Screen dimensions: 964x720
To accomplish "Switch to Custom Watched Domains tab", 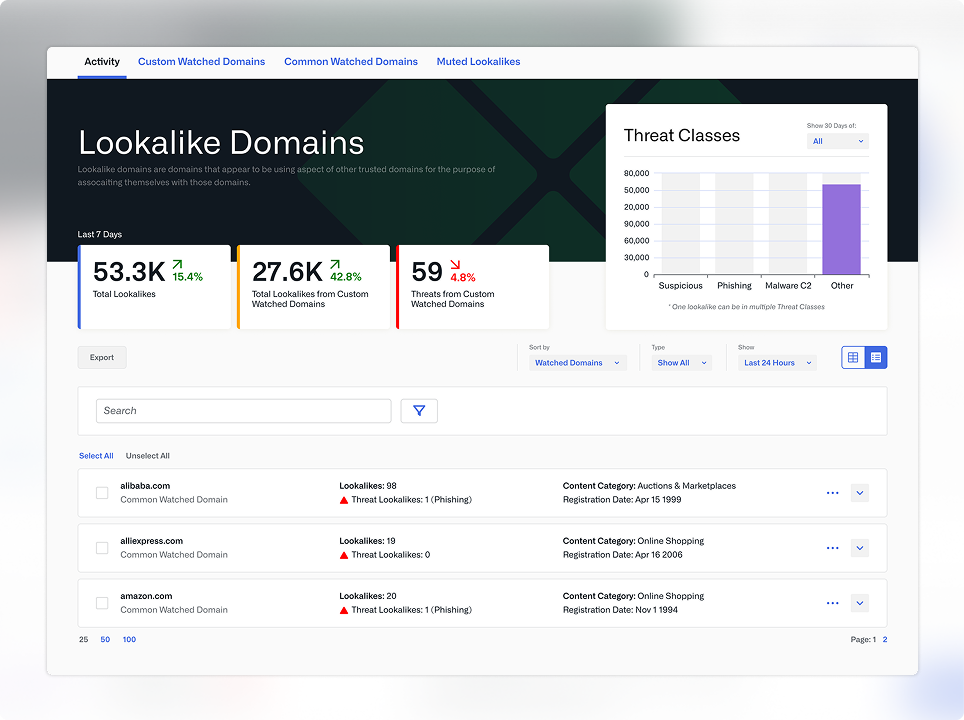I will pos(201,62).
